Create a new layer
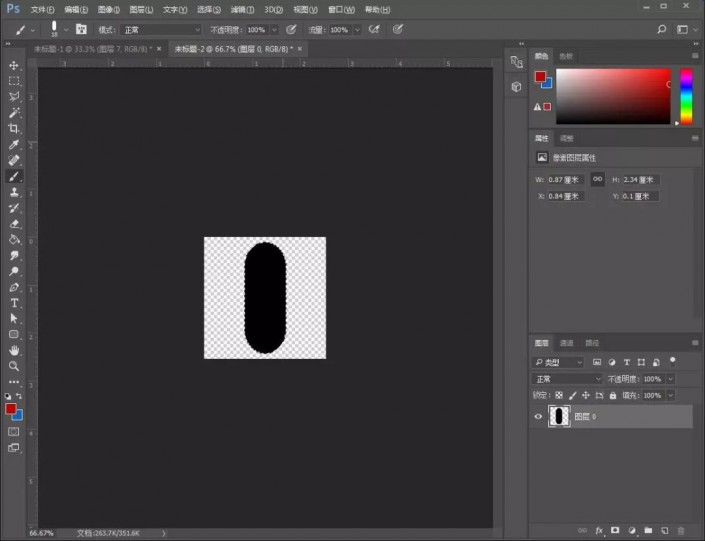 click(x=665, y=531)
